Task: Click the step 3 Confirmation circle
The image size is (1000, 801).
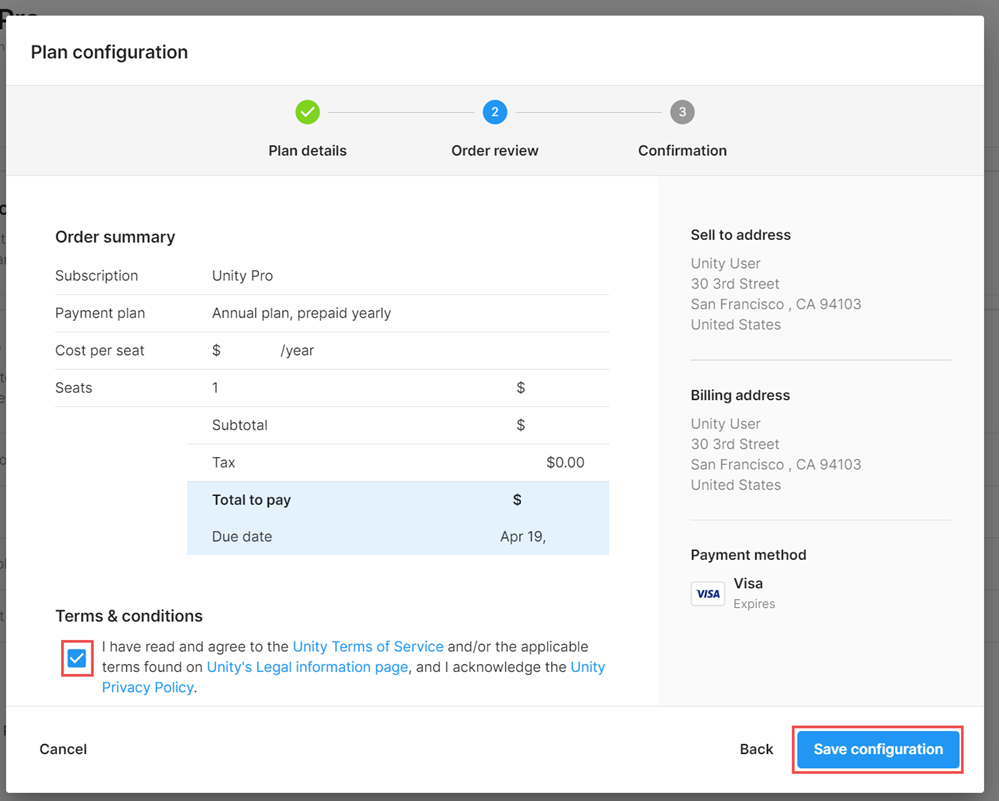Action: coord(682,112)
